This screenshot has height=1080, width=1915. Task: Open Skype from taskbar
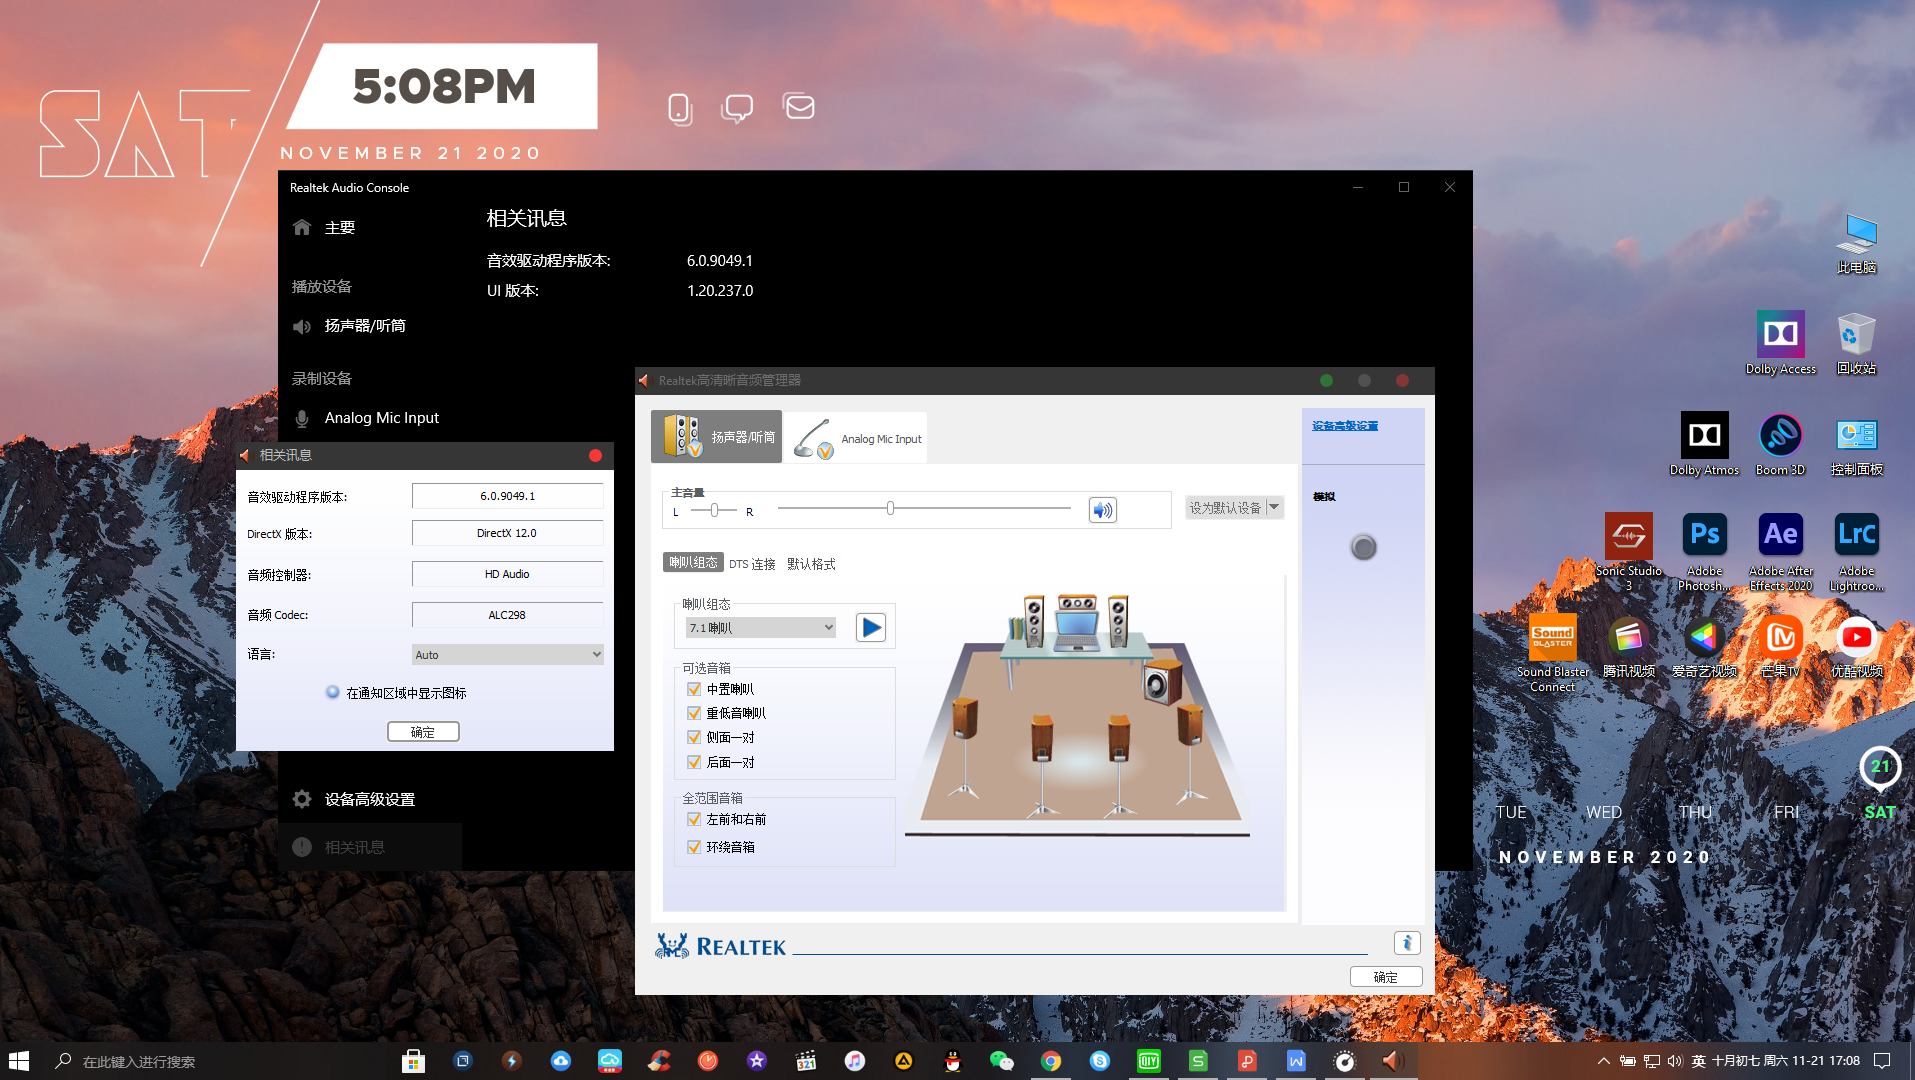pos(1099,1061)
